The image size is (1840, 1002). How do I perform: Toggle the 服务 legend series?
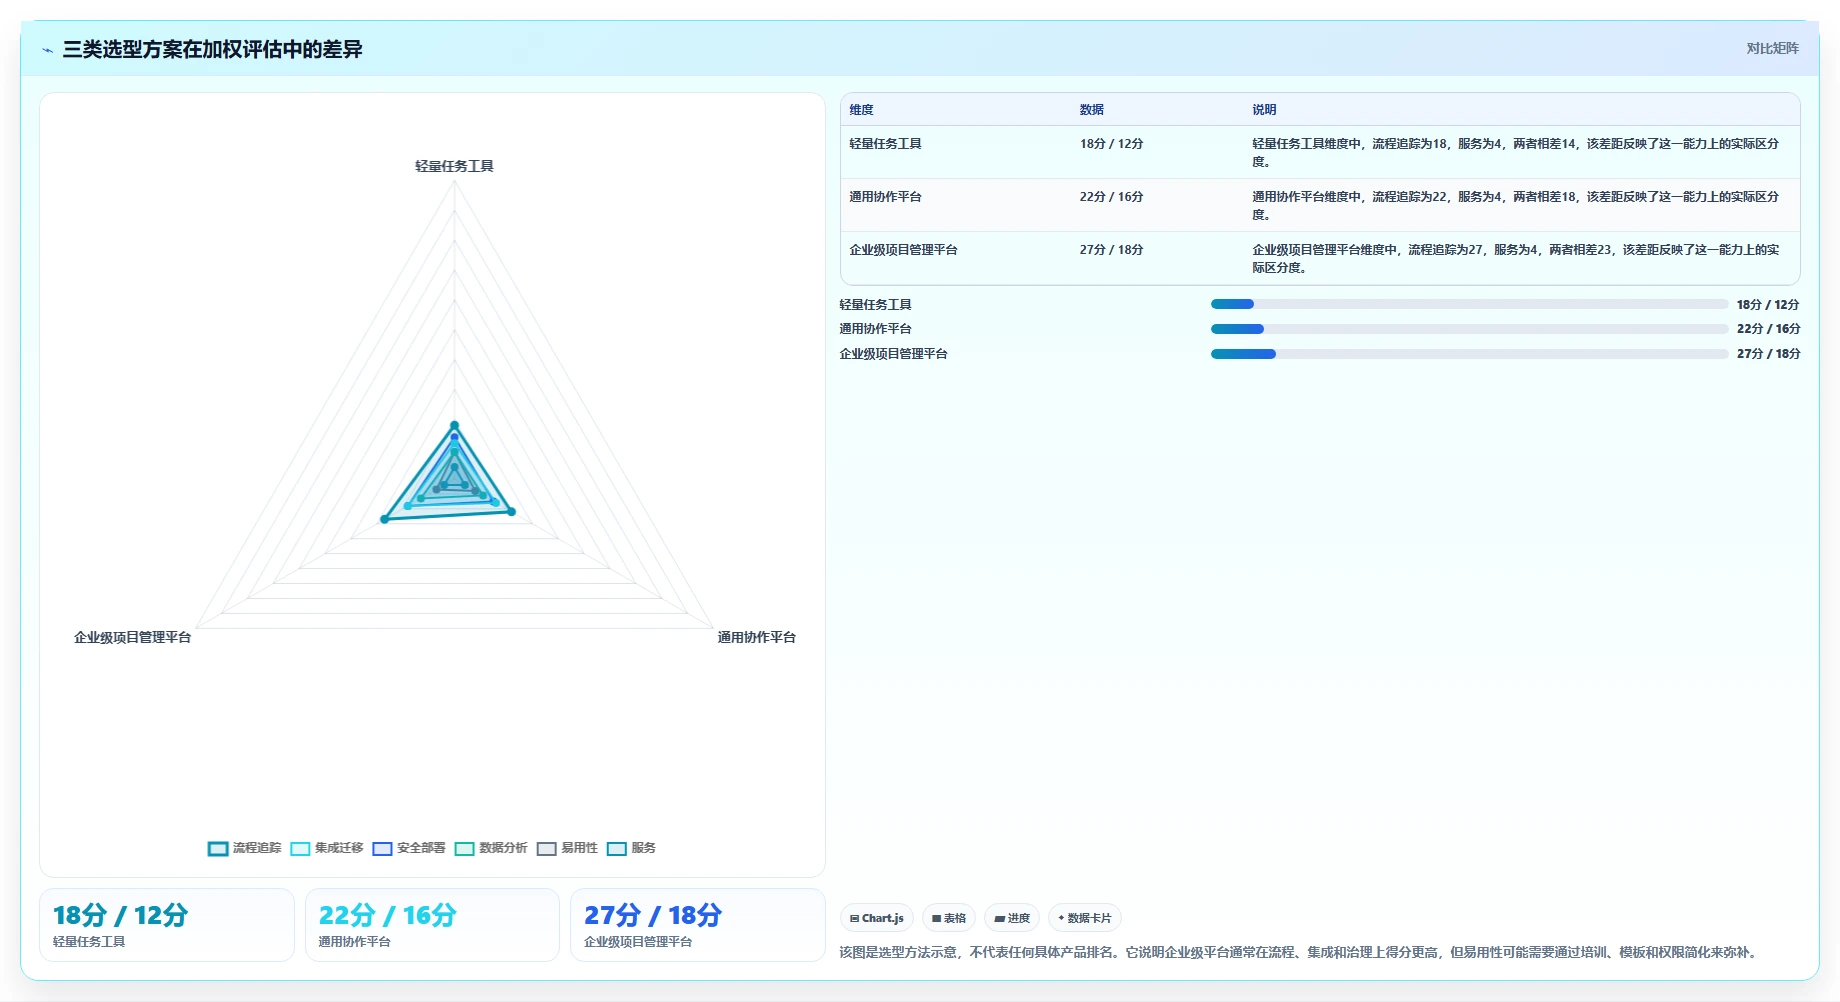631,848
